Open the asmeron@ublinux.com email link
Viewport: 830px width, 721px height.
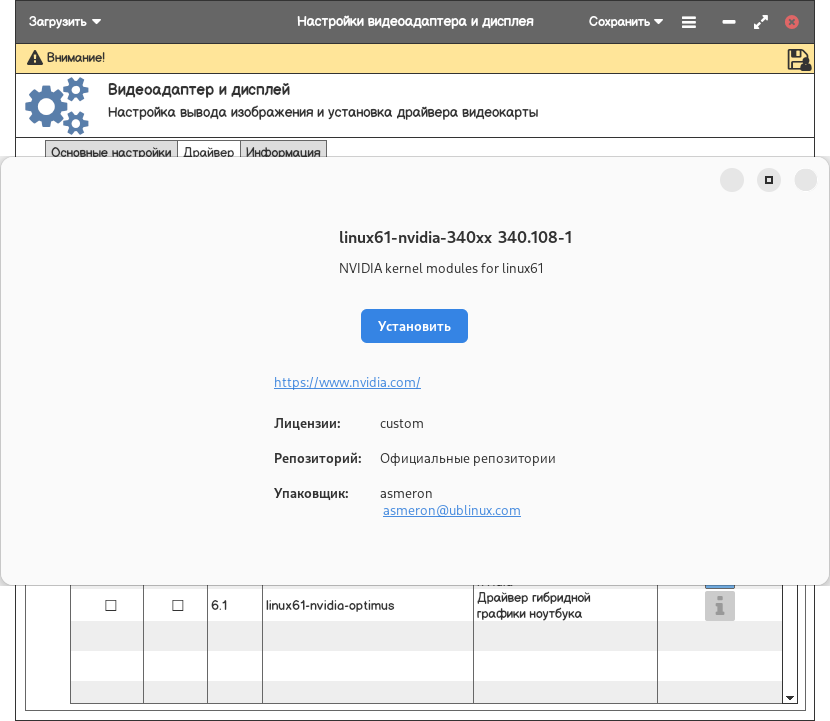(x=452, y=510)
